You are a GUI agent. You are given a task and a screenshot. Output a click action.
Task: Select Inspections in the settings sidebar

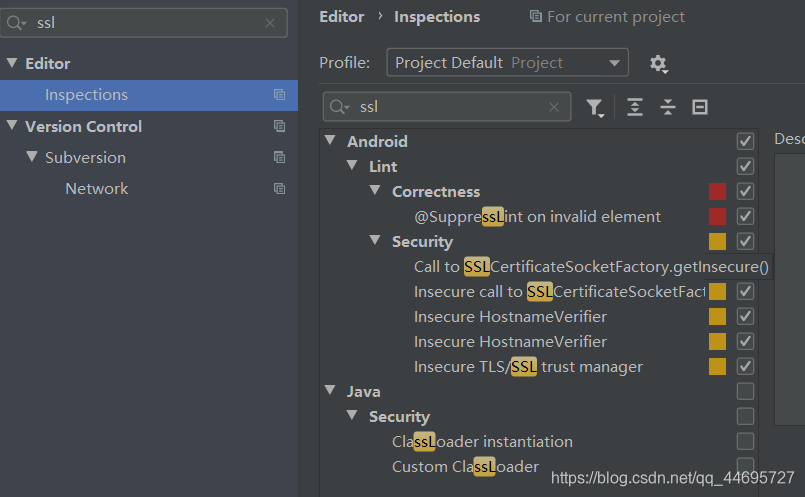149,95
